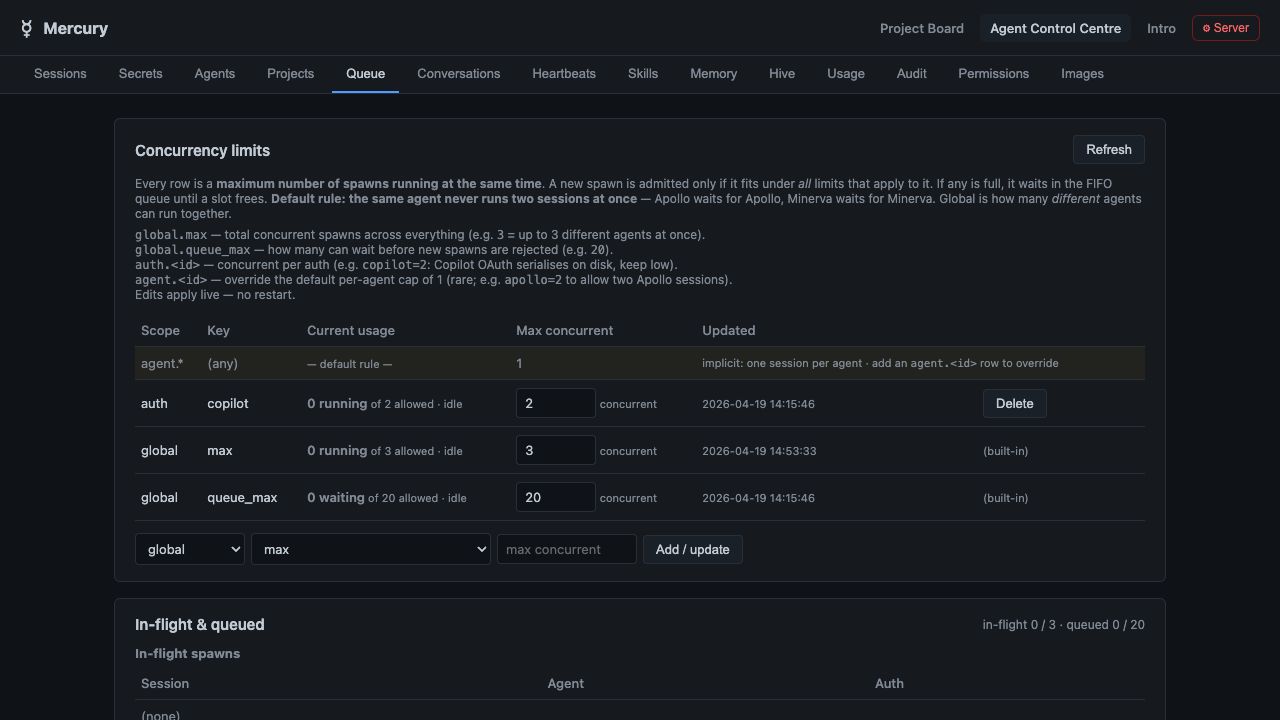This screenshot has width=1280, height=720.
Task: Open Agent Control Centre
Action: click(x=1055, y=28)
